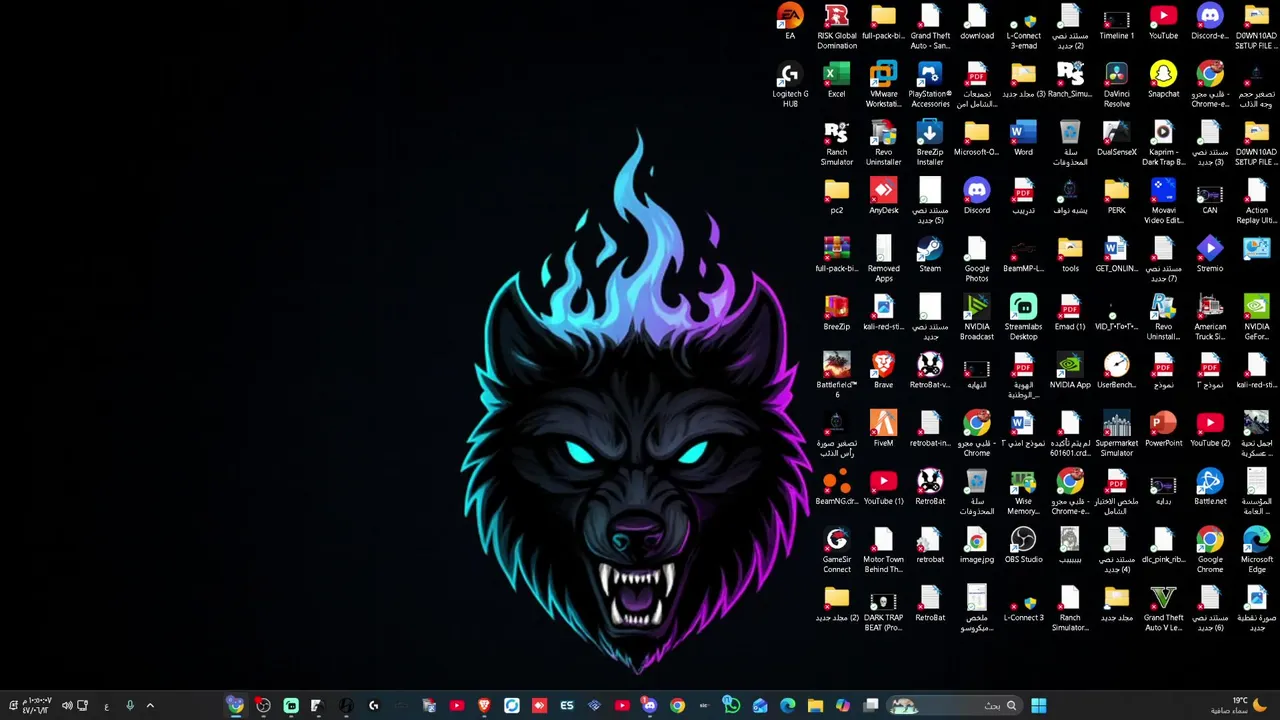1280x720 pixels.
Task: Open the Steam desktop shortcut
Action: (930, 255)
